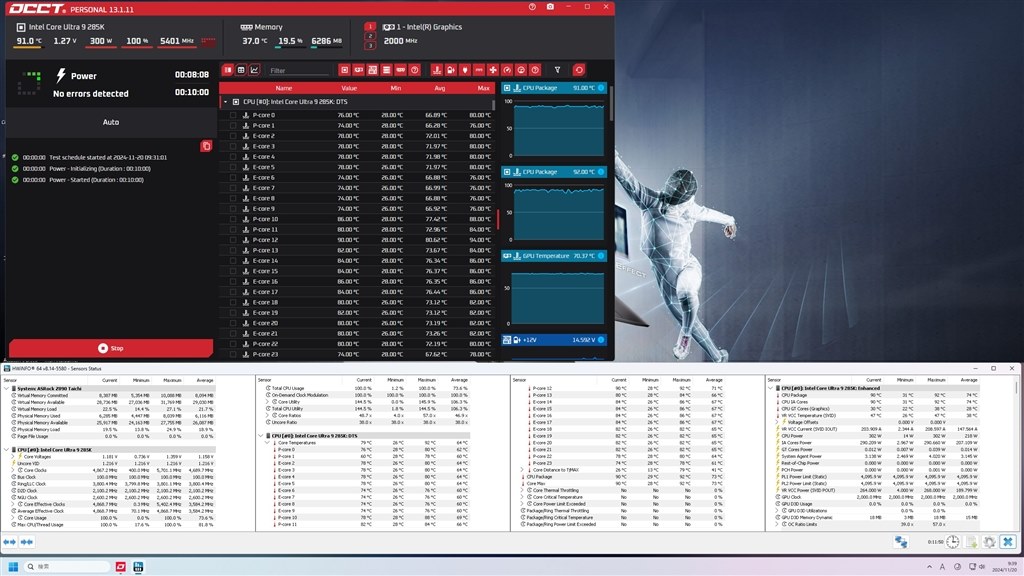Click the blue dot on +12V graph
Viewport: 1024px width, 576px height.
point(601,340)
